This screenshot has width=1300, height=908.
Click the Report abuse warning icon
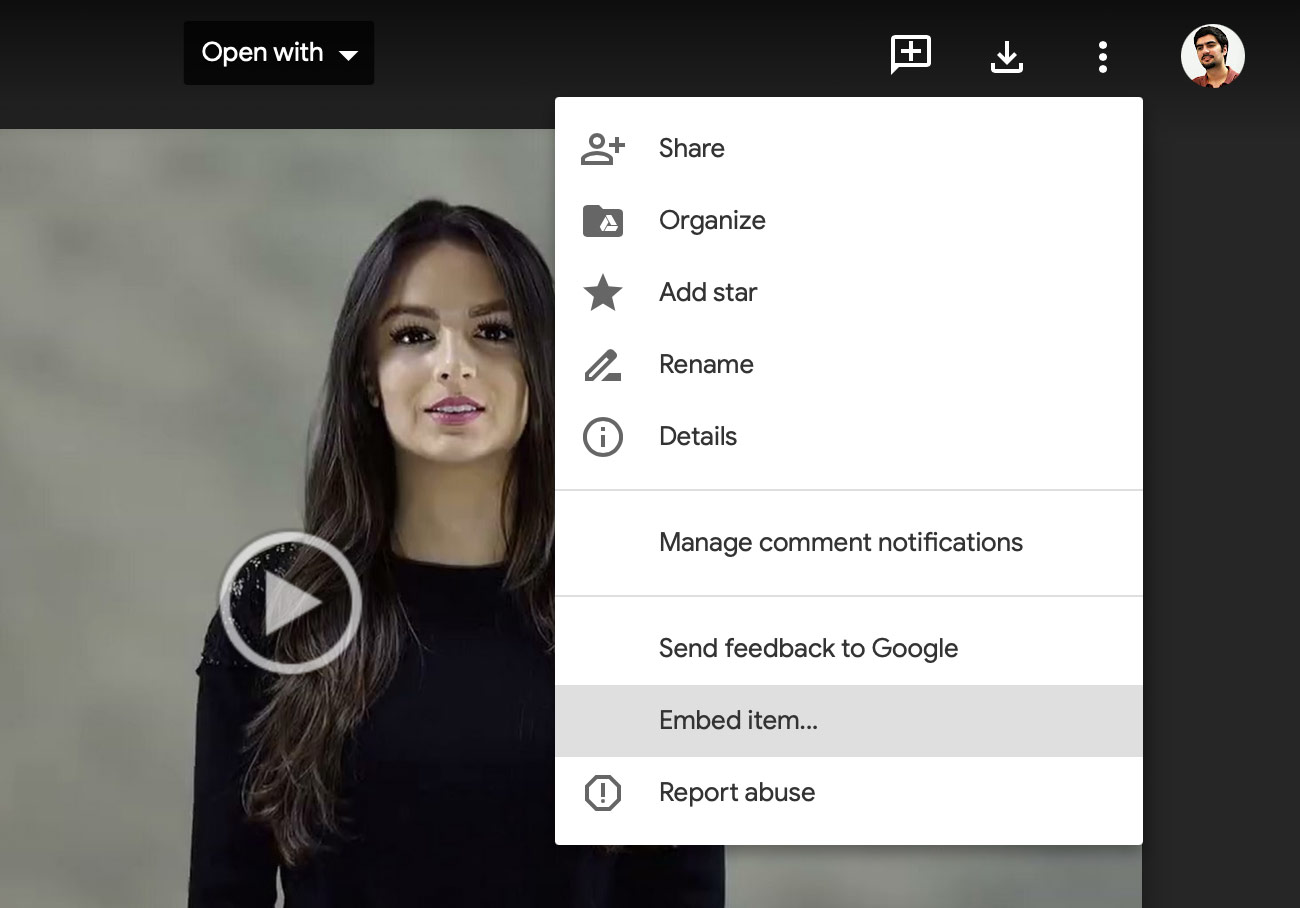(x=602, y=793)
